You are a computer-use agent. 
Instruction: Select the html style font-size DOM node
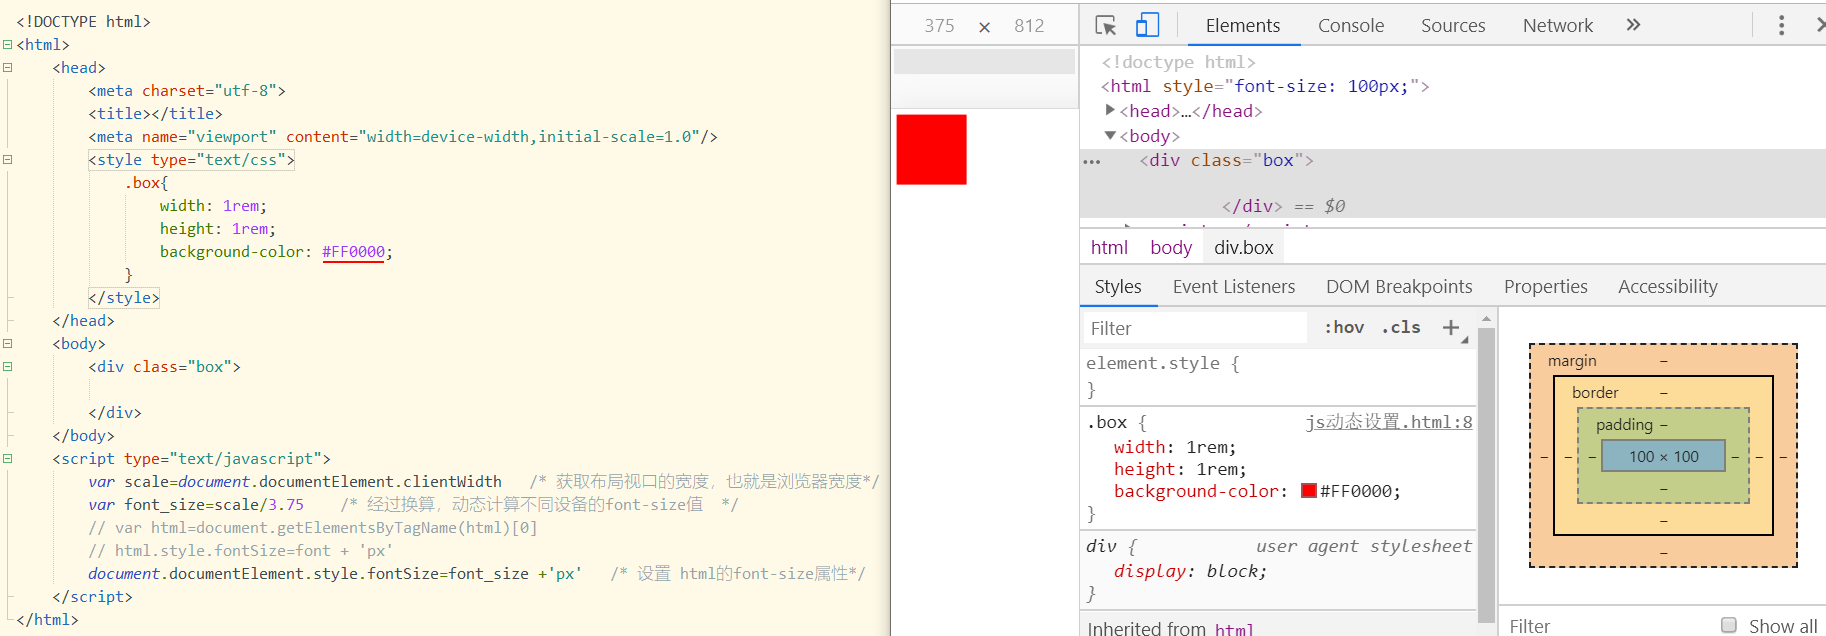tap(1265, 86)
